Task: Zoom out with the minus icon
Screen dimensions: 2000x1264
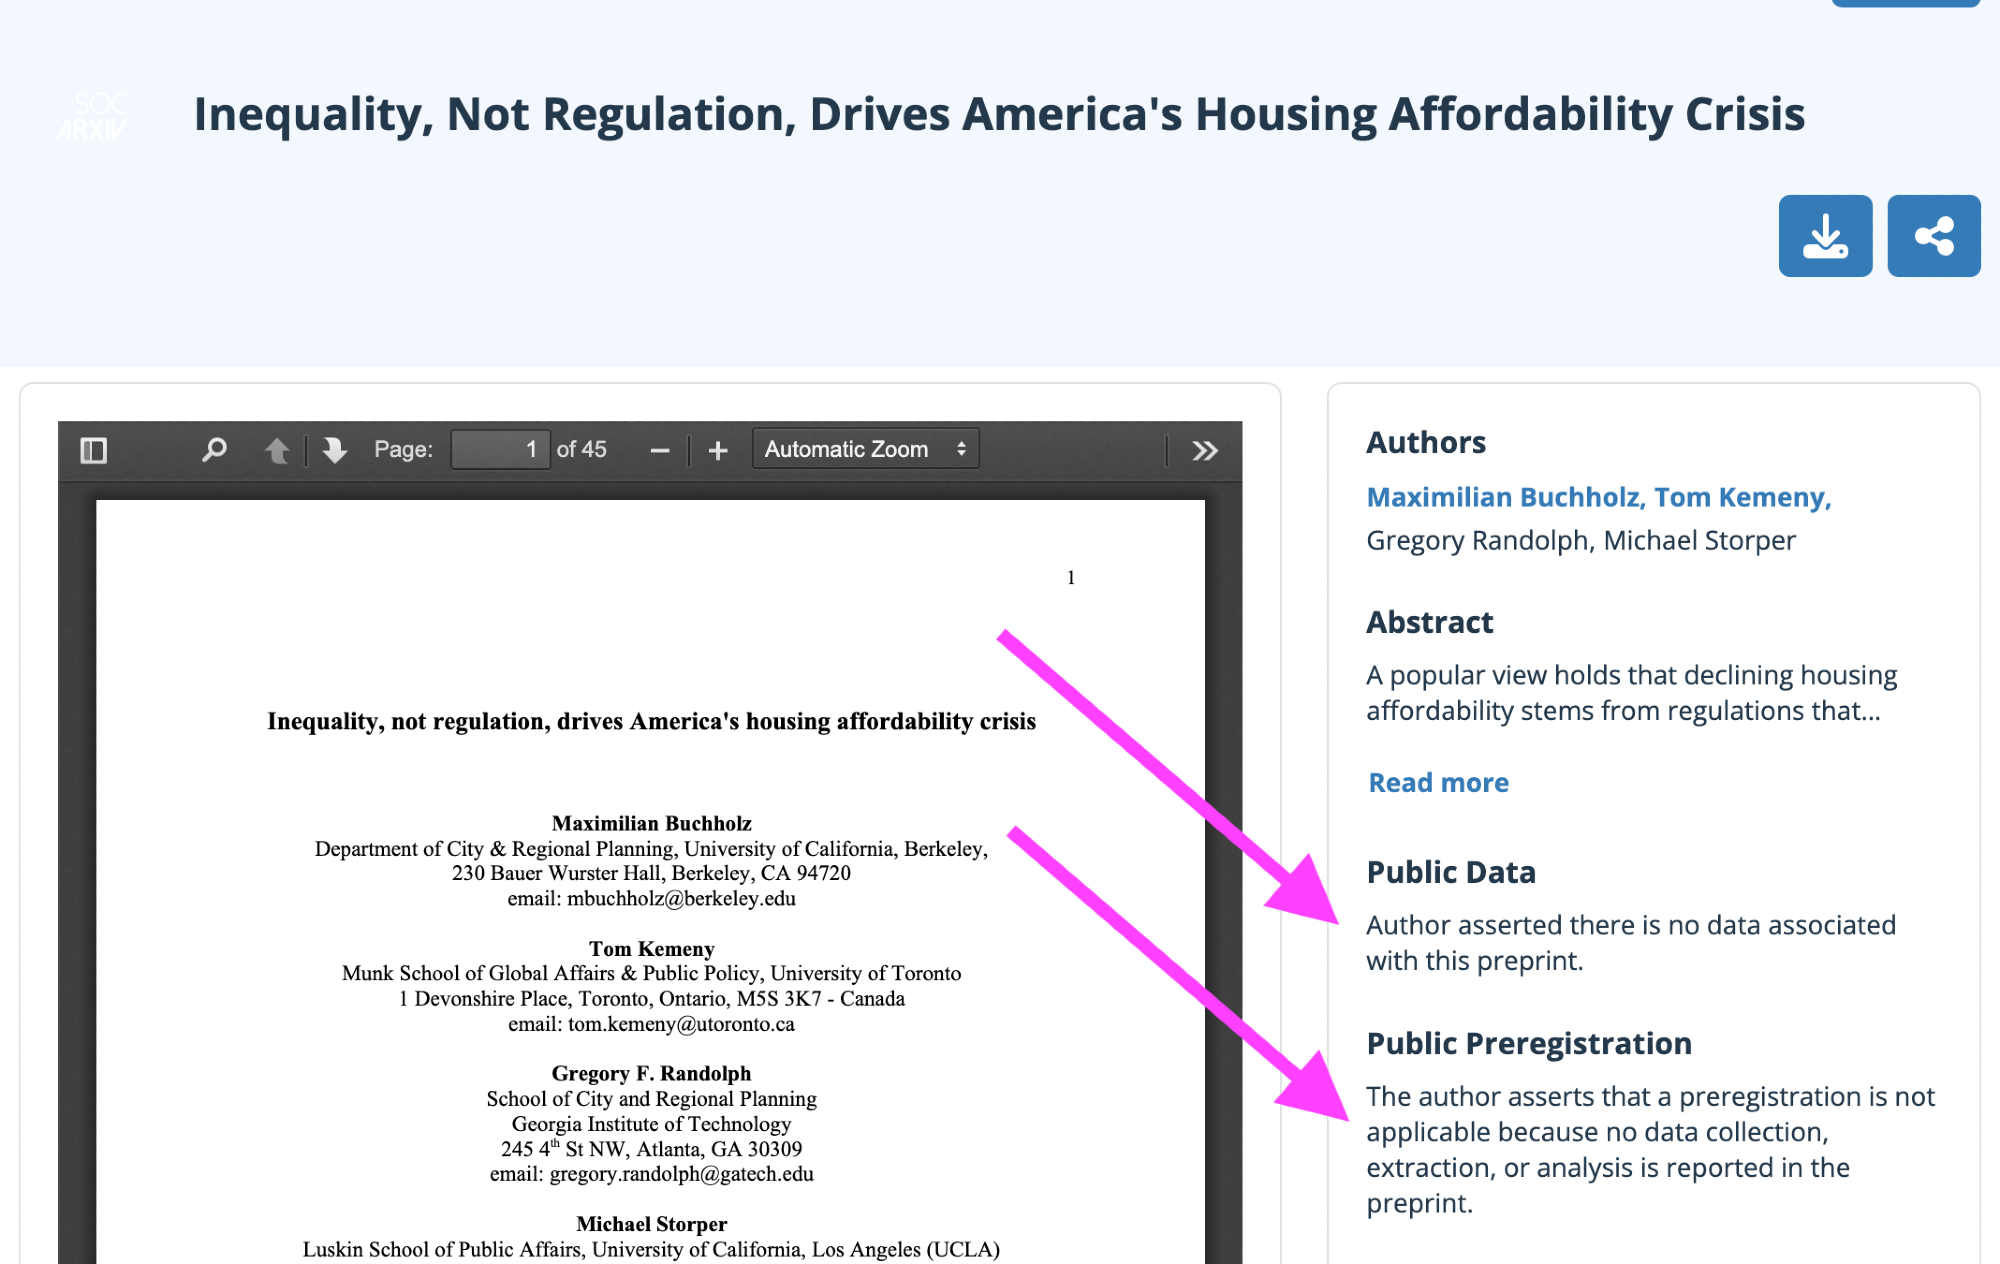Action: [660, 451]
